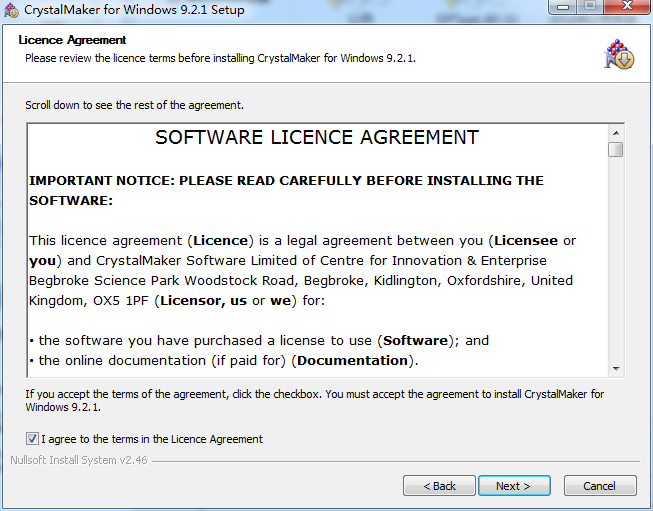Screen dimensions: 653x511
Task: Click 'Scroll down to see the rest' text
Action: pos(134,105)
